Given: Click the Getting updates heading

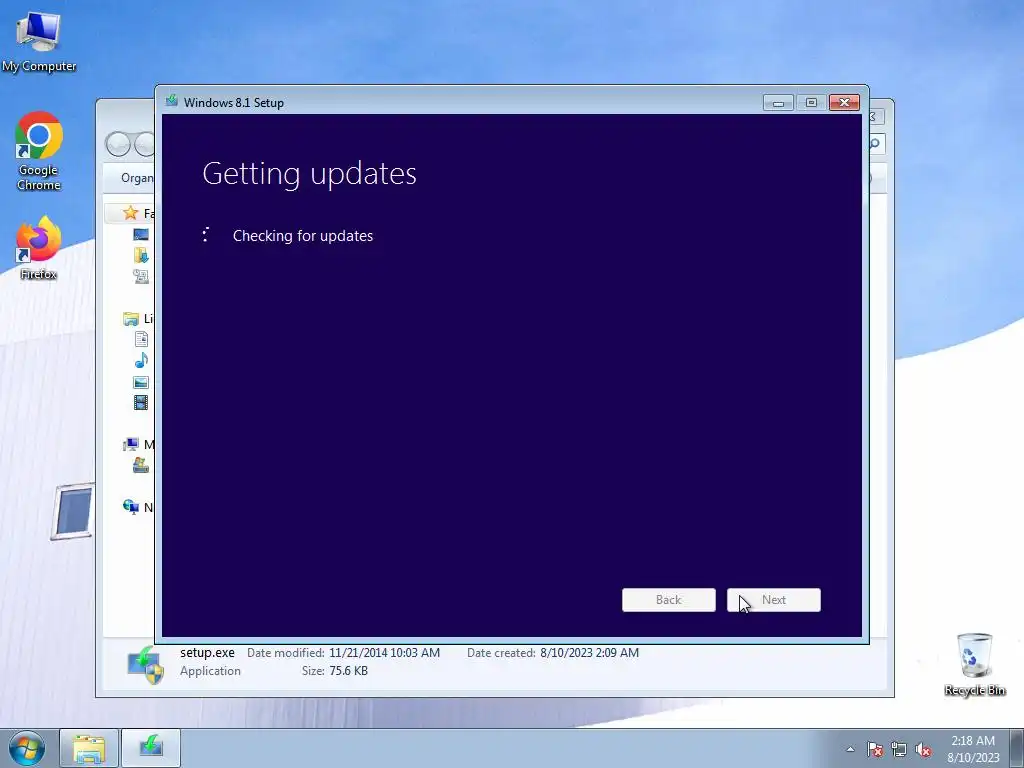Looking at the screenshot, I should 310,174.
